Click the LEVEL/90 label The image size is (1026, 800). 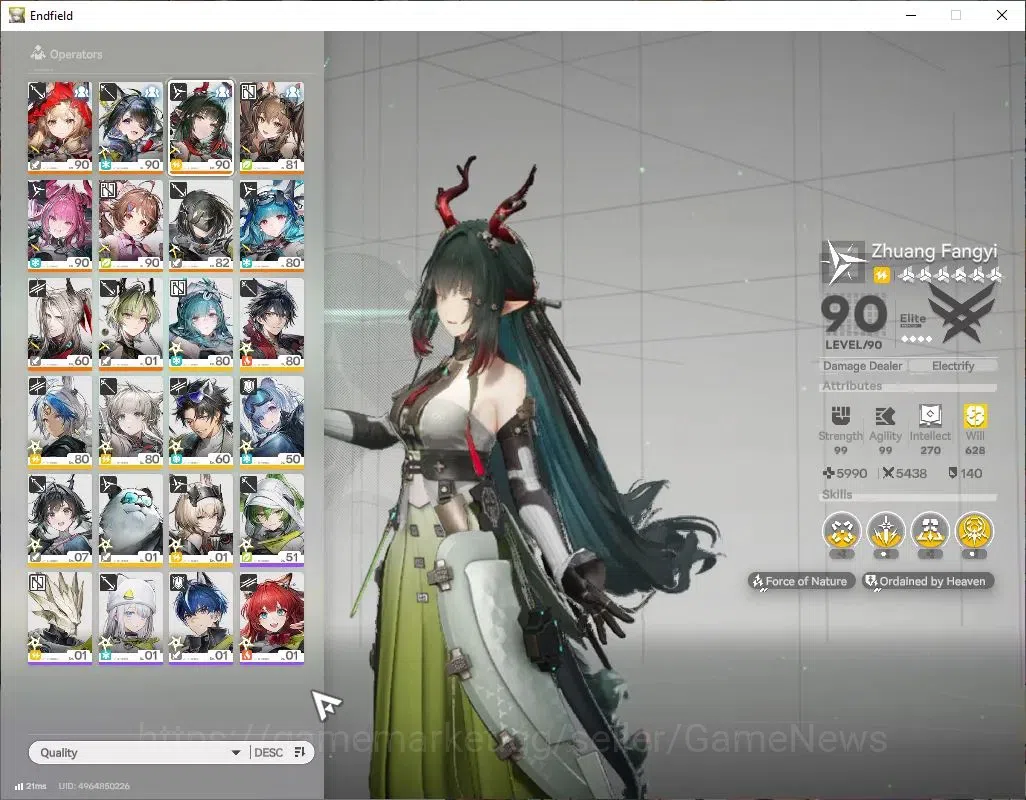(x=853, y=345)
